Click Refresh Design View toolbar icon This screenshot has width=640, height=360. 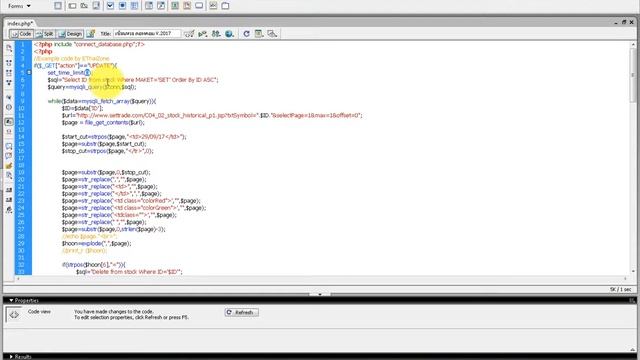coord(247,34)
